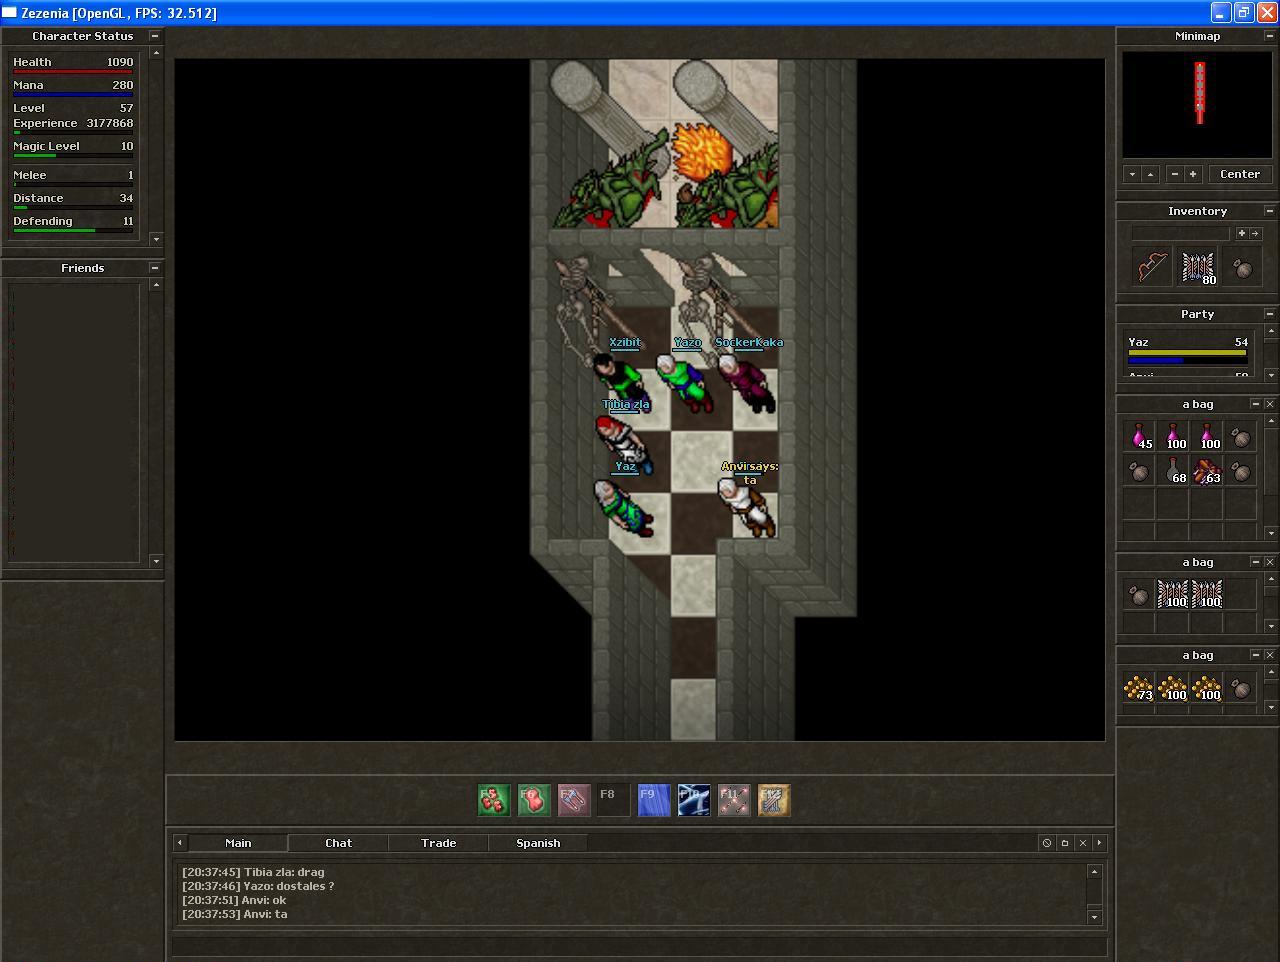Collapse the Friends panel

[x=155, y=268]
